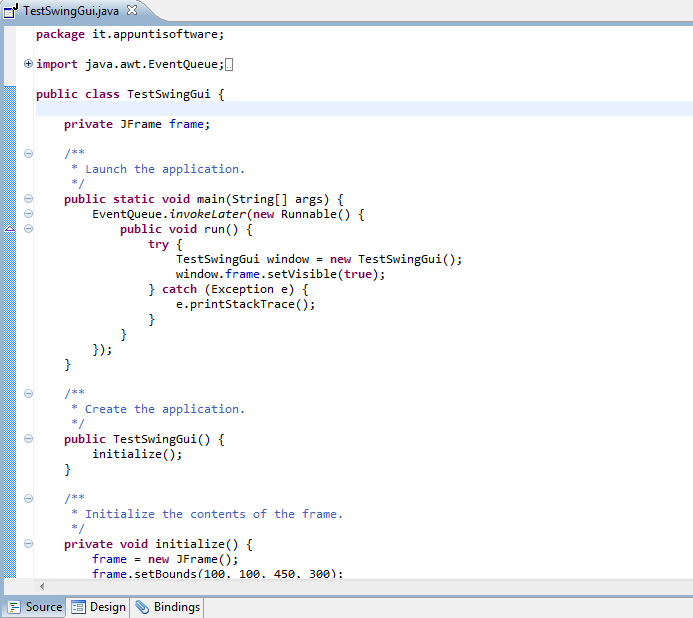693x618 pixels.
Task: Collapse the 'Create the application' comment
Action: [x=28, y=393]
